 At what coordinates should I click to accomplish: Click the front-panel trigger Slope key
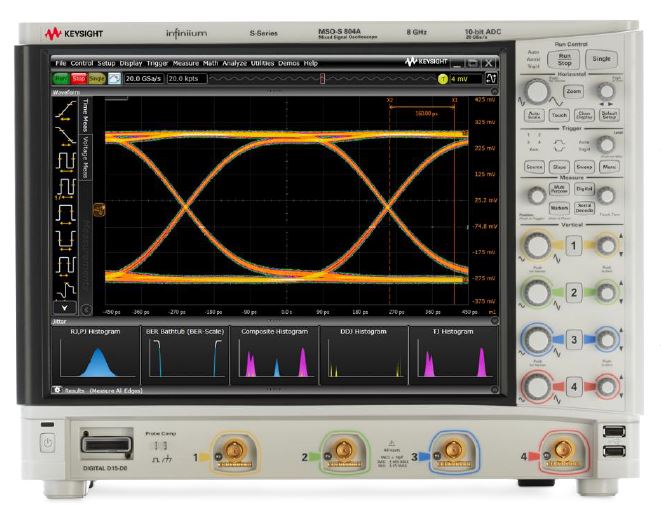[x=559, y=167]
